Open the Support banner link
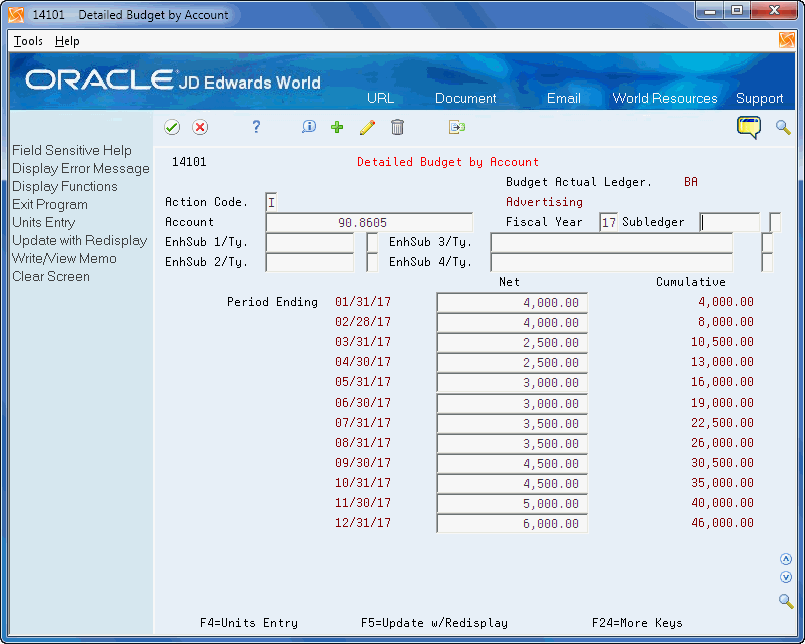This screenshot has width=805, height=644. 759,98
